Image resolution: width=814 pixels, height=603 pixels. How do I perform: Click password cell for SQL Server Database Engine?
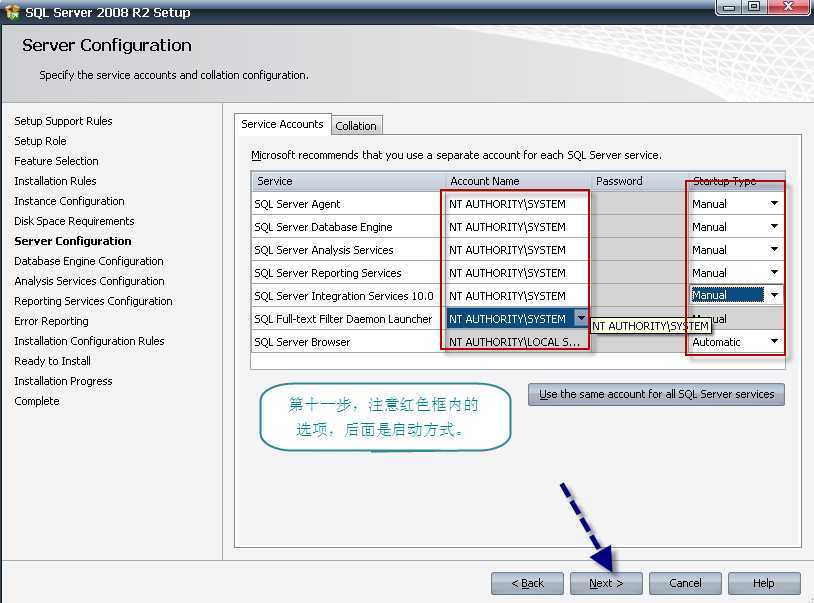point(639,227)
